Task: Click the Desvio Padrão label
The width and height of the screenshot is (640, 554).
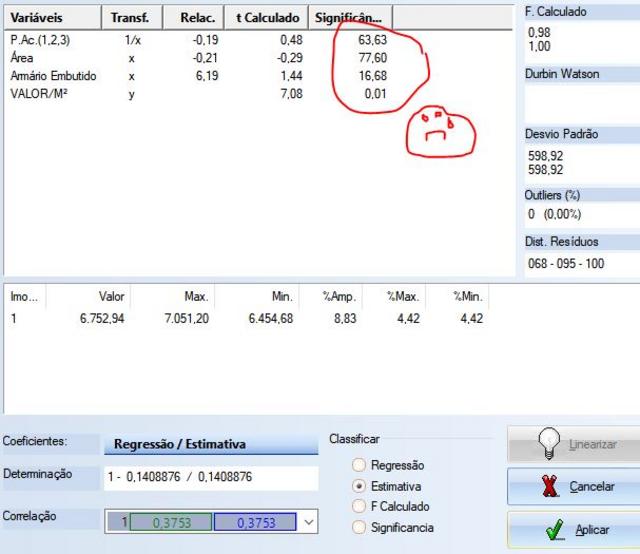Action: pyautogui.click(x=561, y=134)
